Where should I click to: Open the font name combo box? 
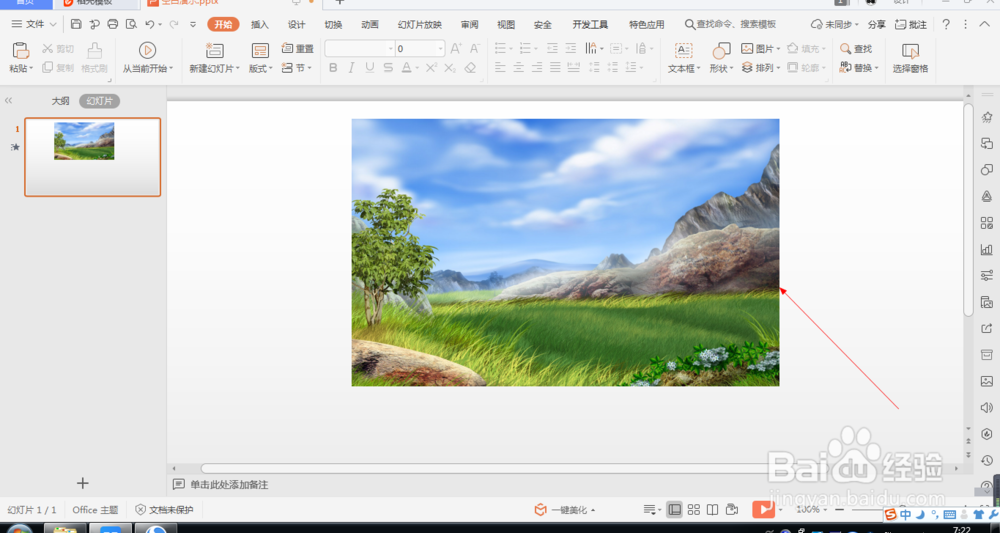360,48
